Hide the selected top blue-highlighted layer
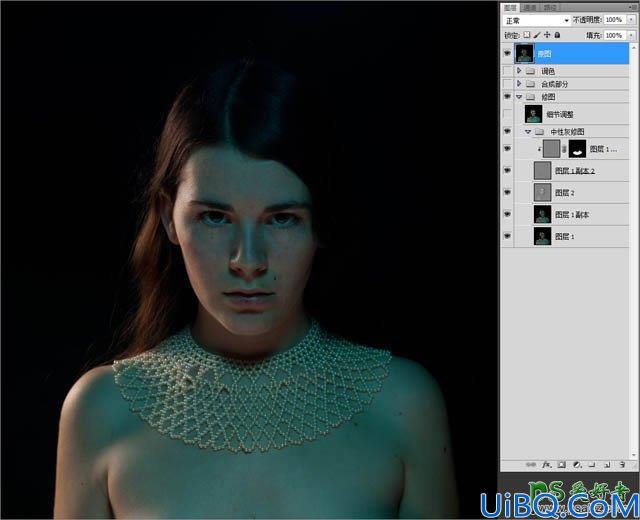The height and width of the screenshot is (520, 640). click(x=507, y=53)
